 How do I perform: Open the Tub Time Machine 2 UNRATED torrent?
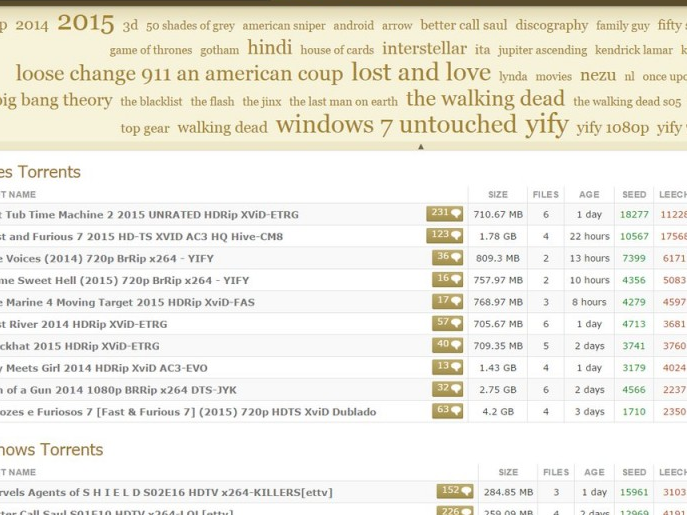pos(150,214)
